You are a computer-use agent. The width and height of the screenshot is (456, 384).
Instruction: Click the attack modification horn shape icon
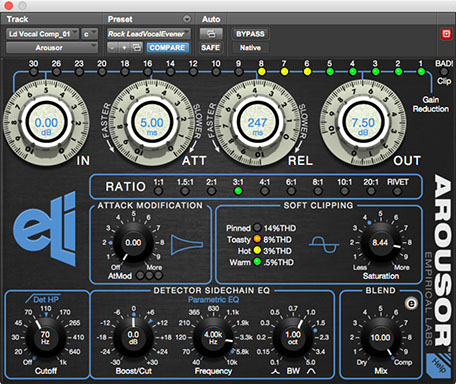(x=187, y=245)
